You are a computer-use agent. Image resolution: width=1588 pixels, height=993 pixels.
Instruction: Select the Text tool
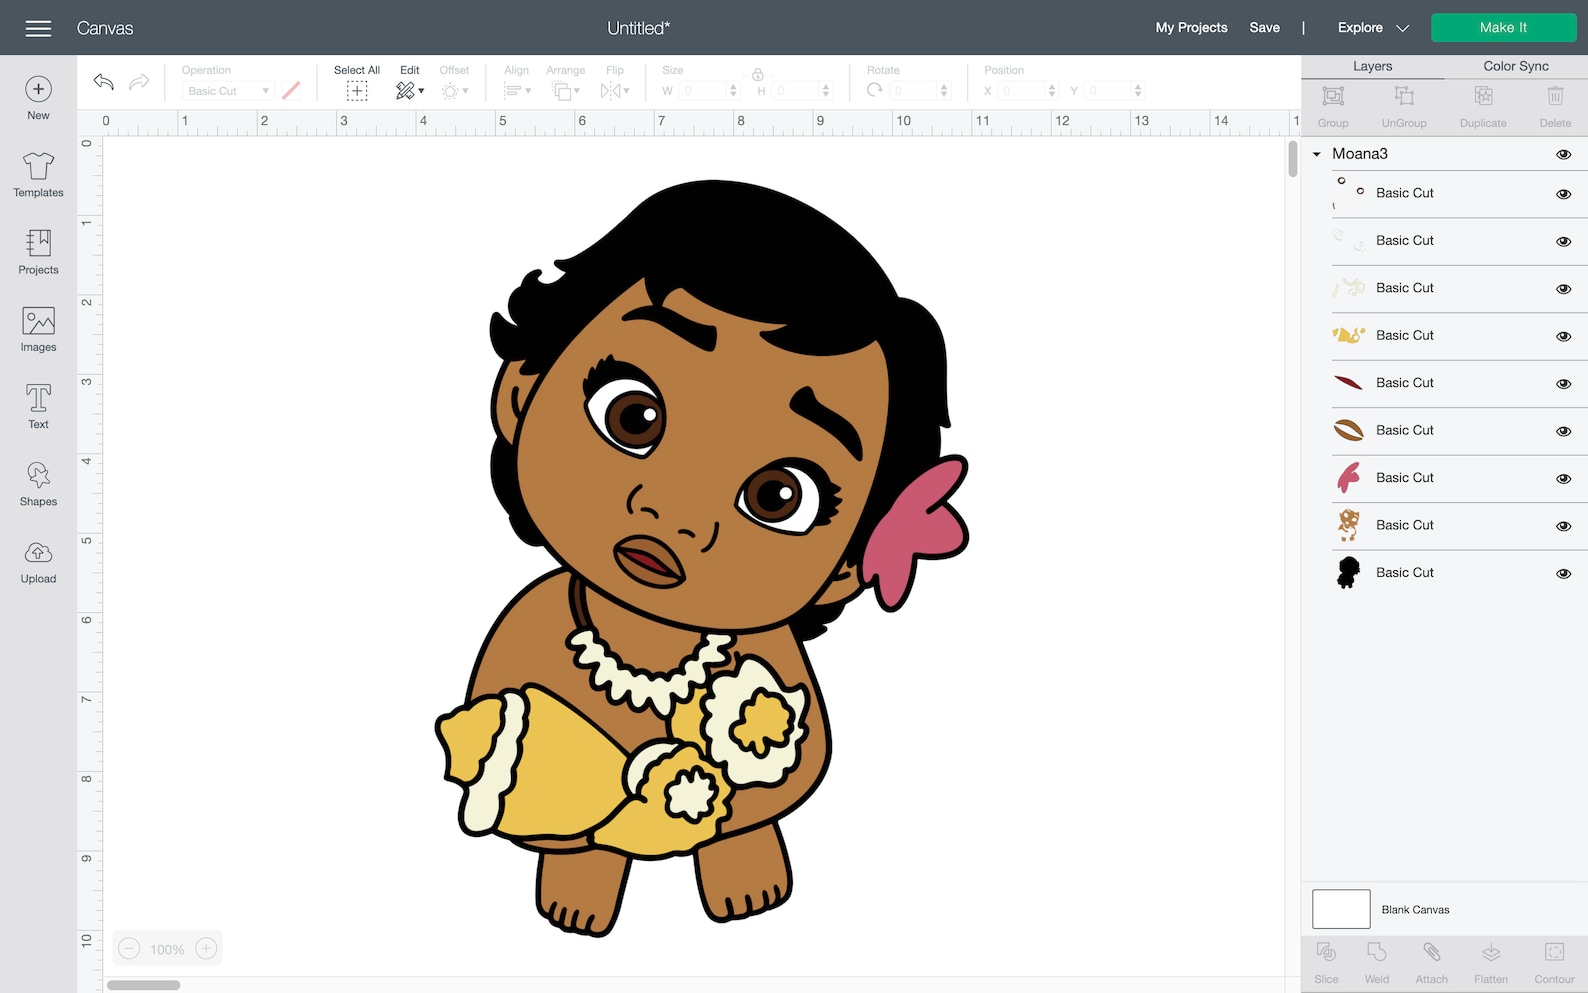pyautogui.click(x=38, y=406)
